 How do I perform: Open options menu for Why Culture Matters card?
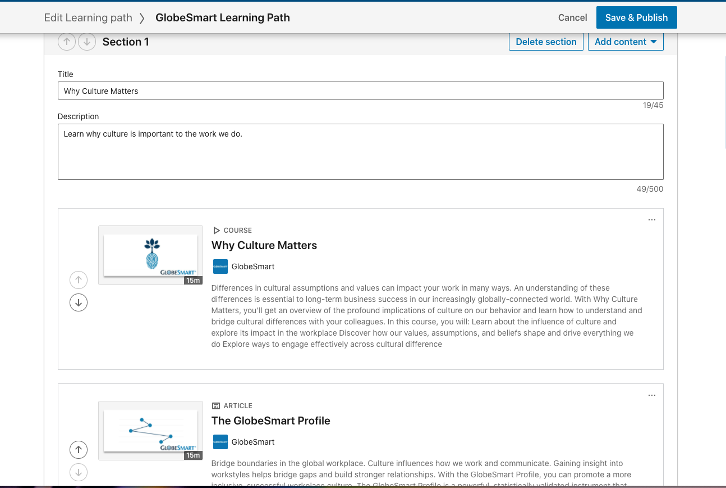(651, 219)
